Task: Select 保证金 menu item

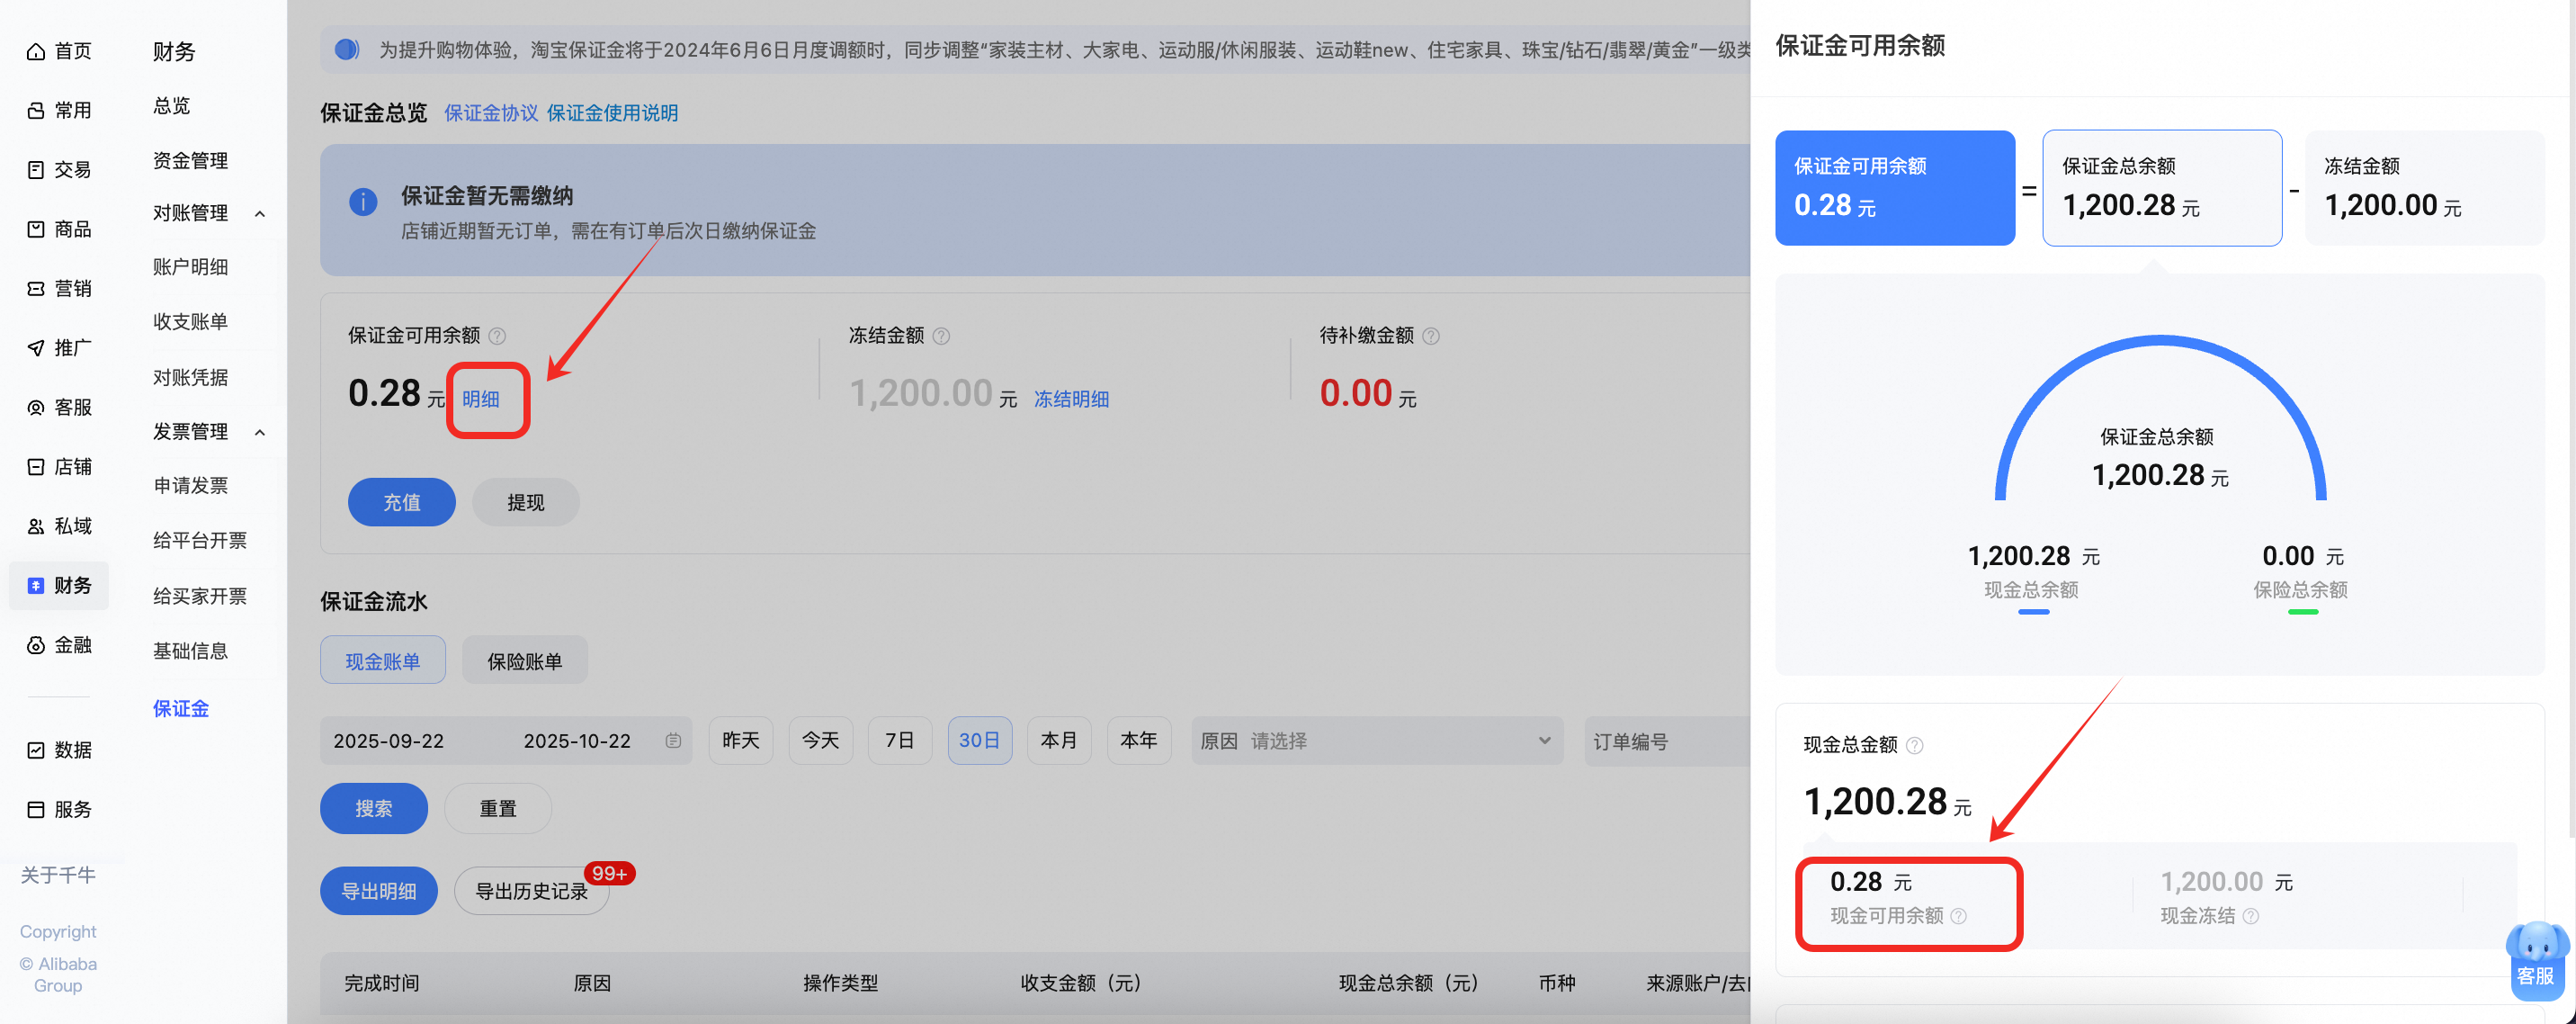Action: (181, 709)
